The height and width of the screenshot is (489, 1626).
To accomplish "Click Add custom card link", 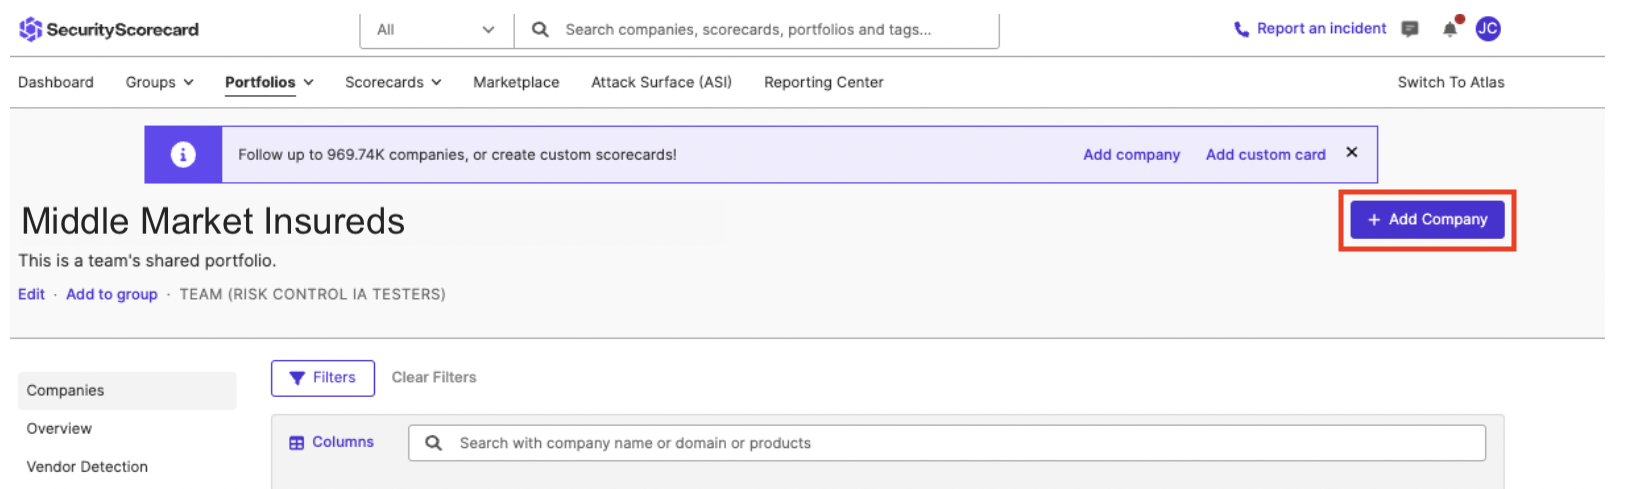I will click(x=1266, y=154).
